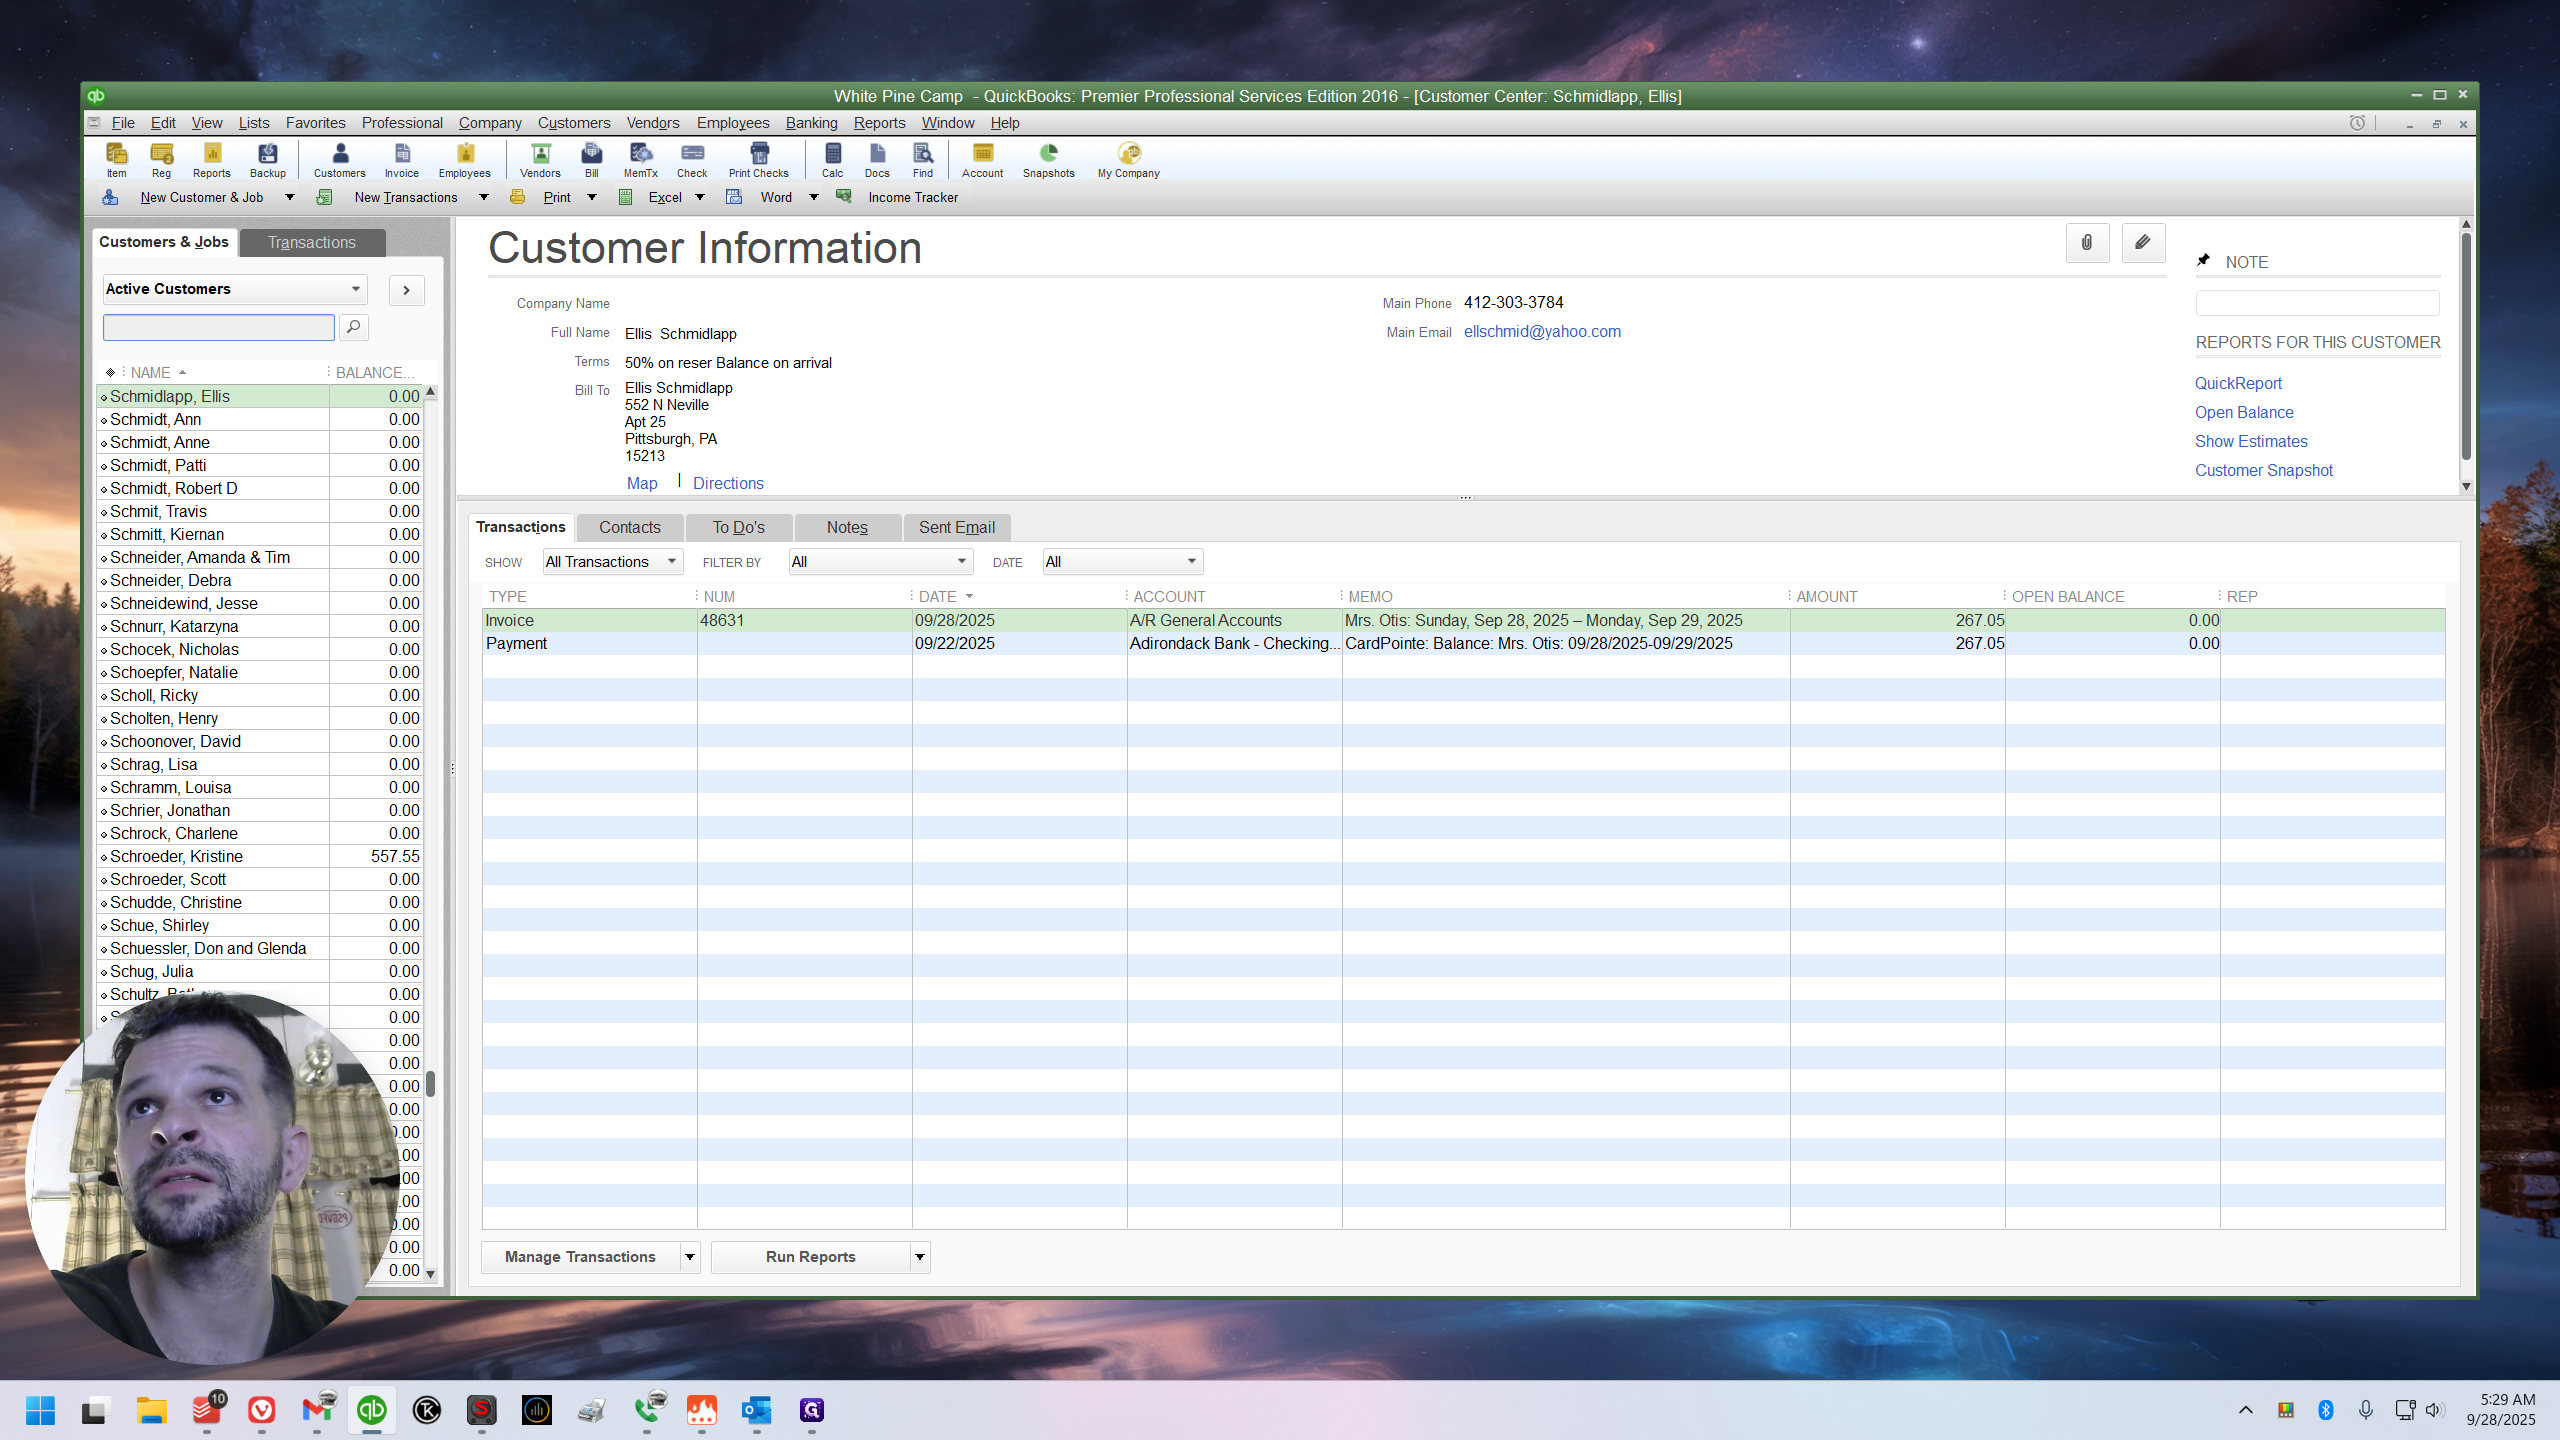The width and height of the screenshot is (2560, 1440).
Task: Pin the customer note icon
Action: click(x=2204, y=261)
